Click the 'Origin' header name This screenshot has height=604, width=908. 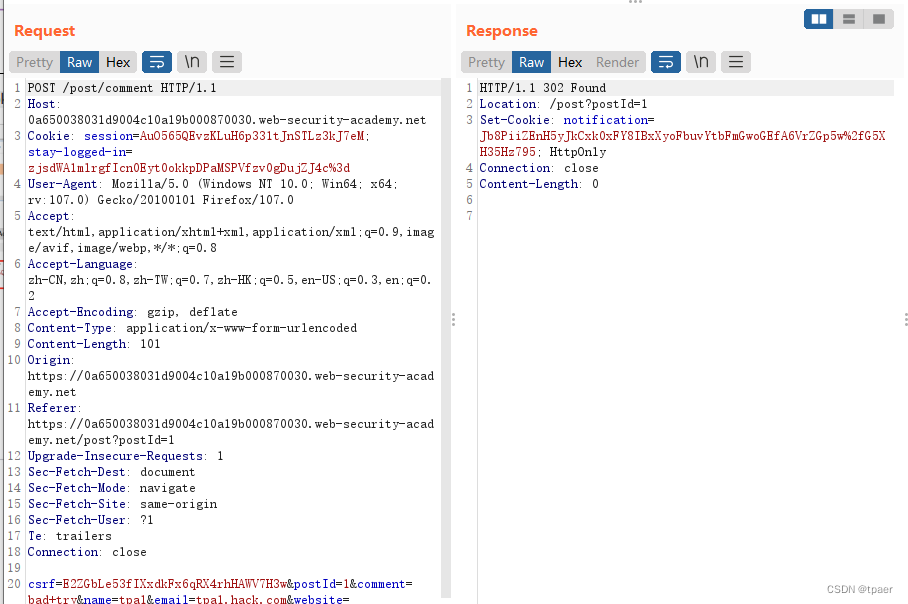(x=49, y=360)
